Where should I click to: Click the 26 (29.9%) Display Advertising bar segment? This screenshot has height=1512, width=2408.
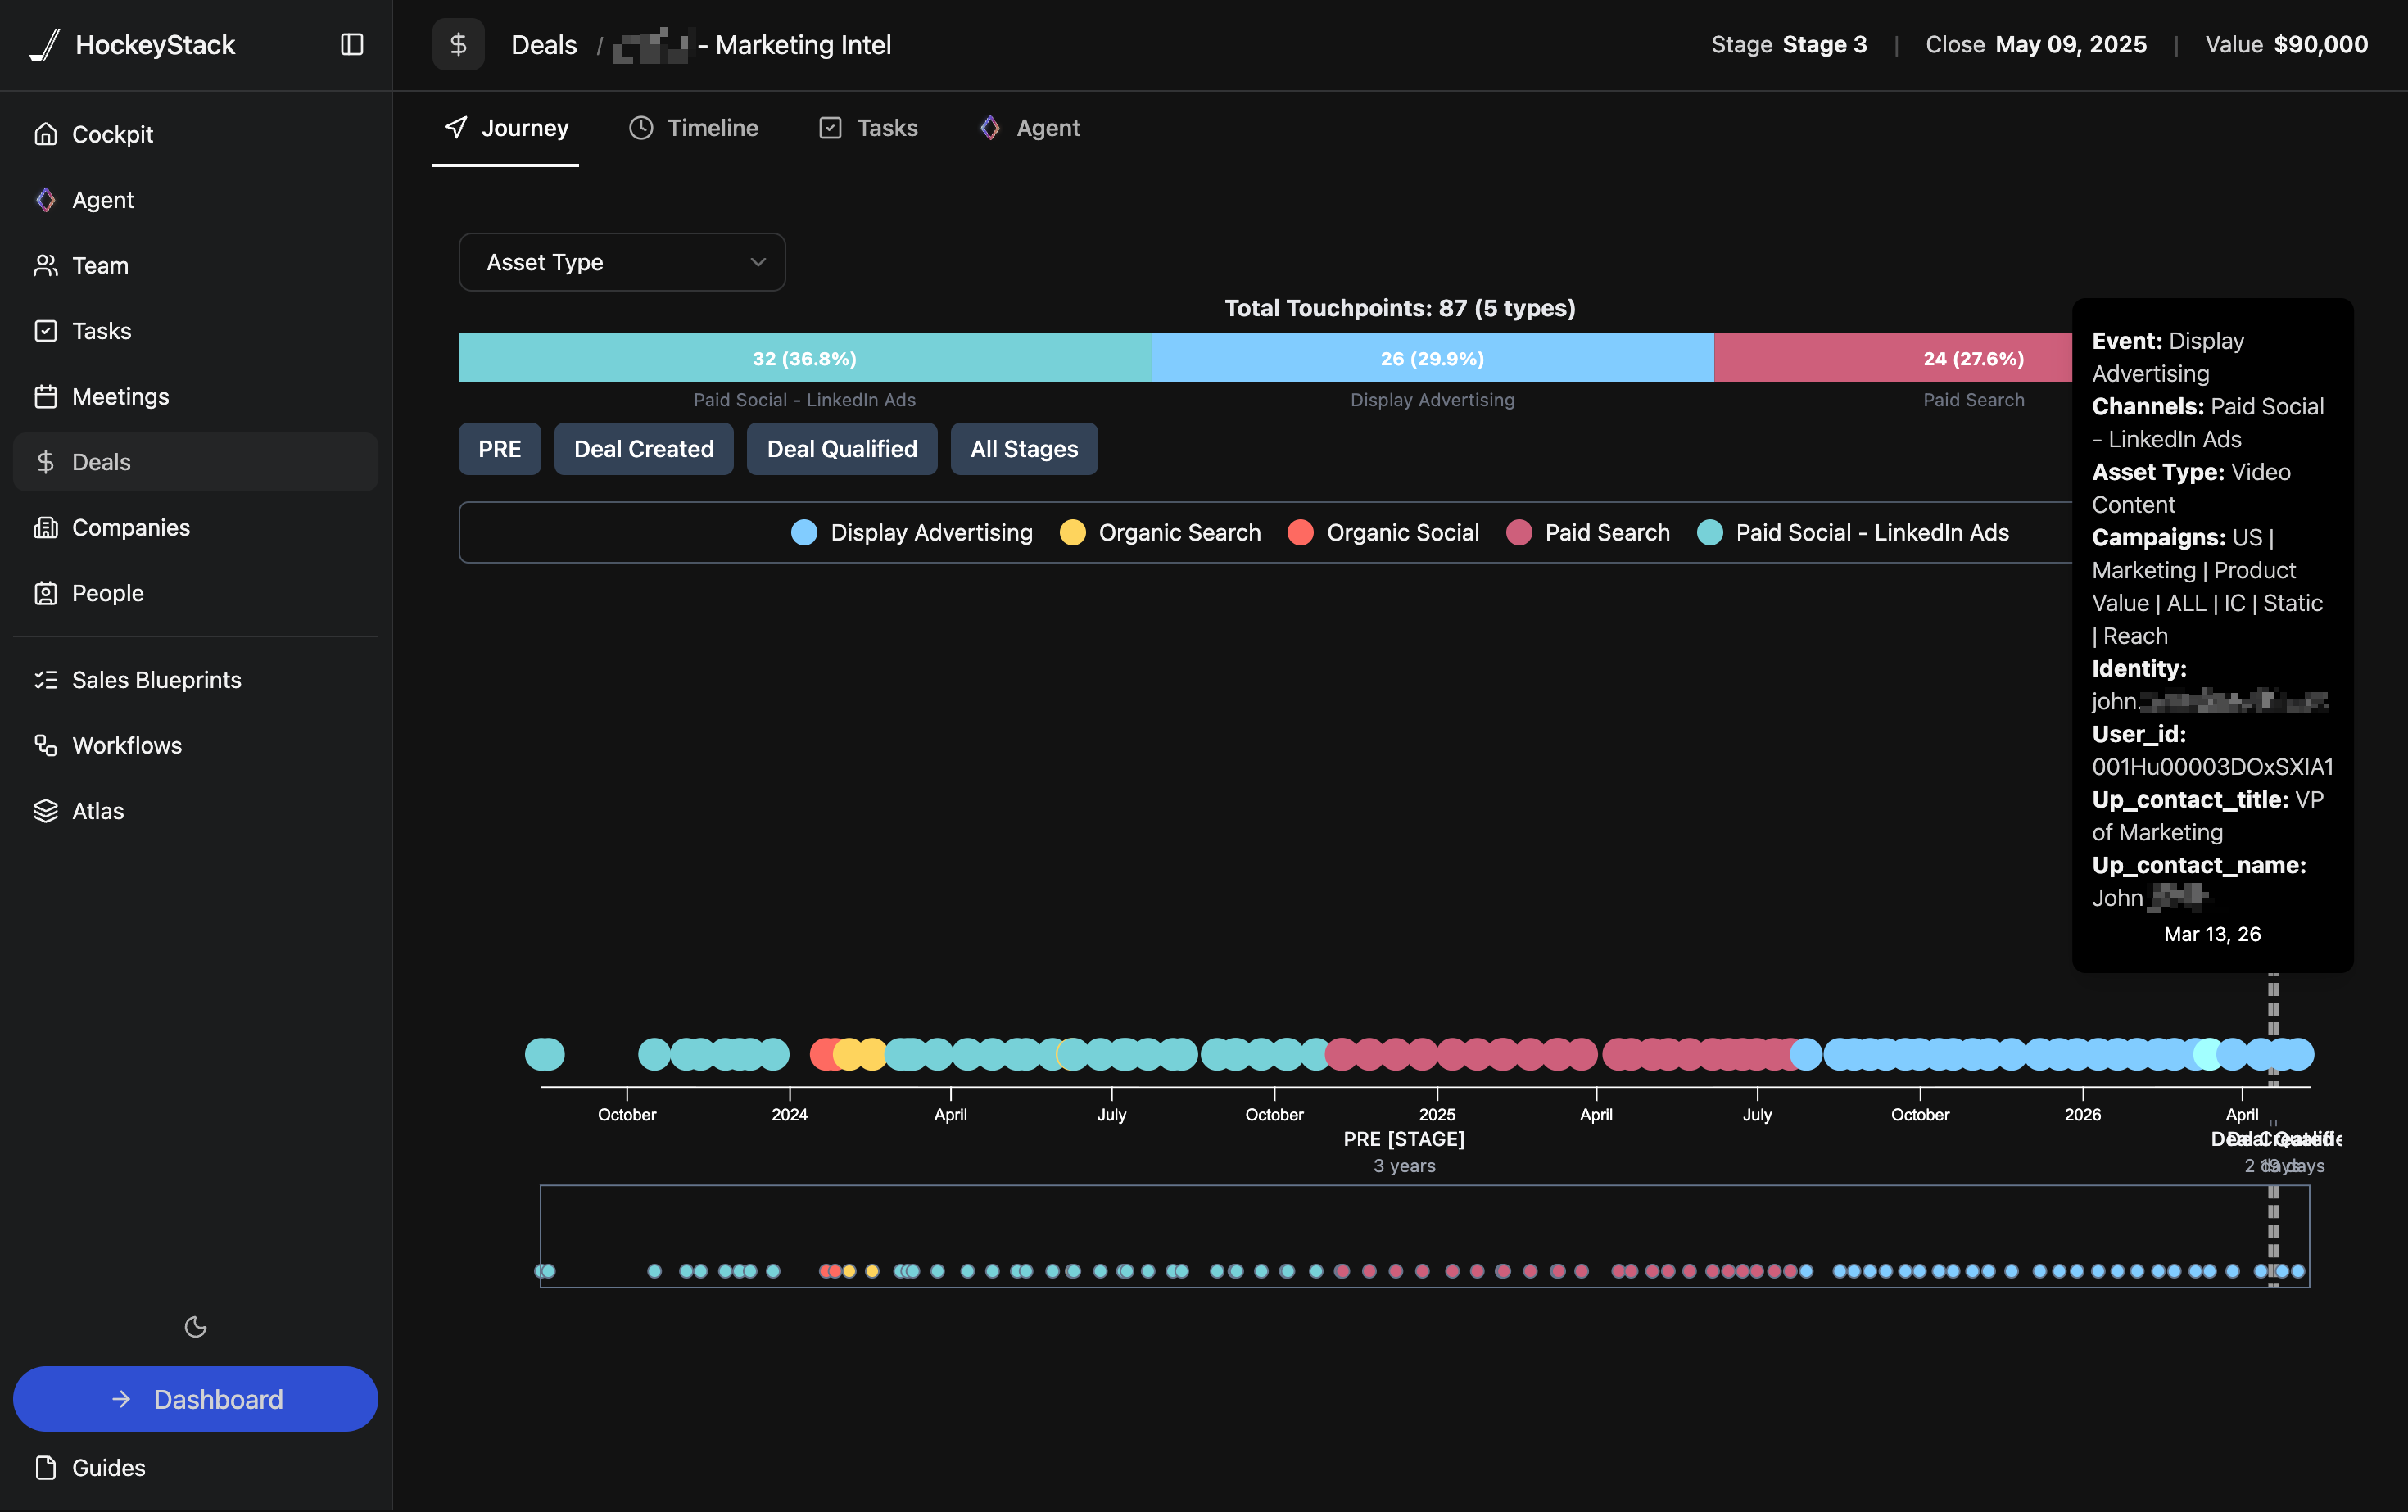(x=1433, y=357)
